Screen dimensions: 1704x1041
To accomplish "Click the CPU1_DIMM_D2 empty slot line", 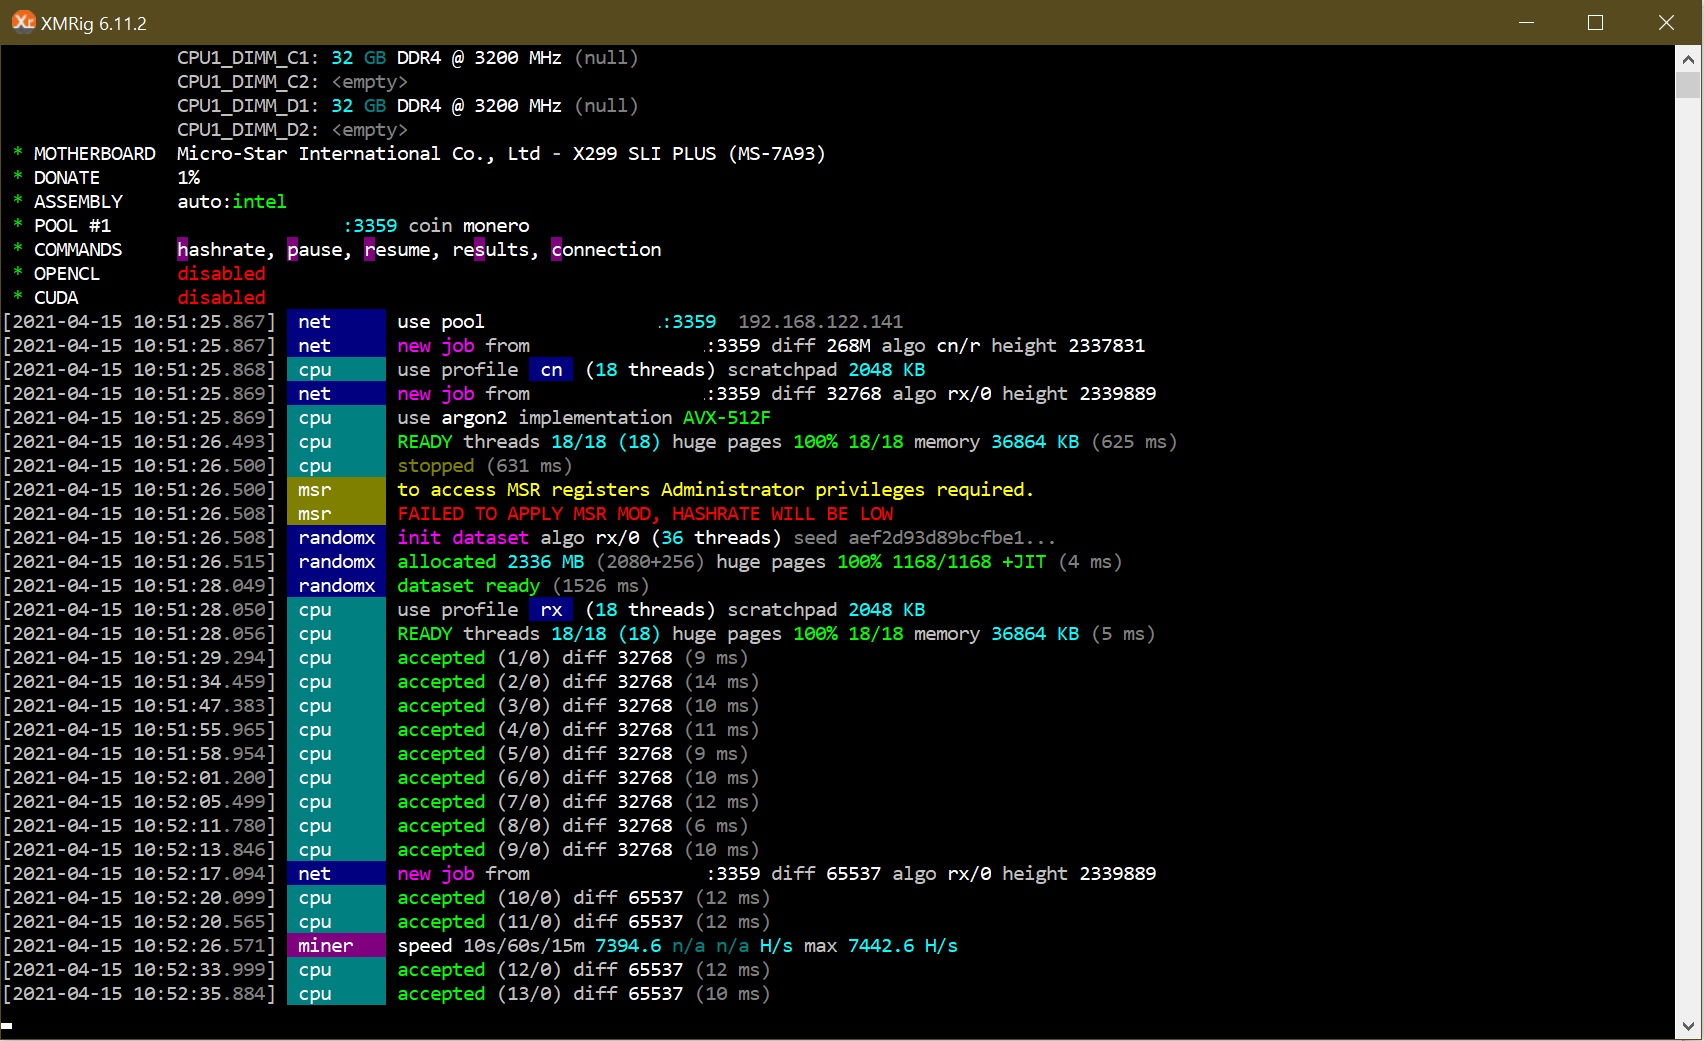I will coord(292,130).
